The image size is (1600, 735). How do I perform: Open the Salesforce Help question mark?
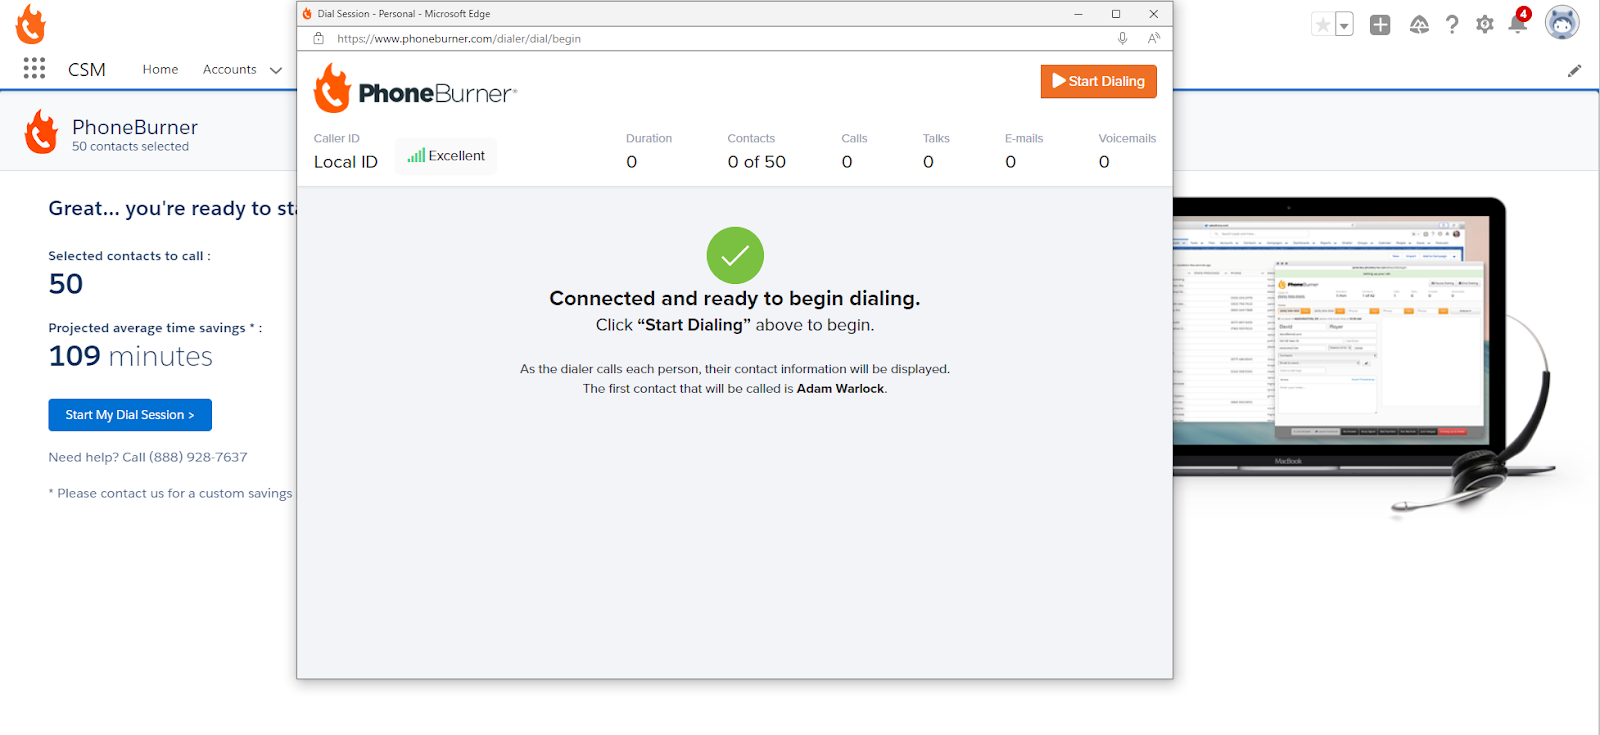tap(1452, 25)
